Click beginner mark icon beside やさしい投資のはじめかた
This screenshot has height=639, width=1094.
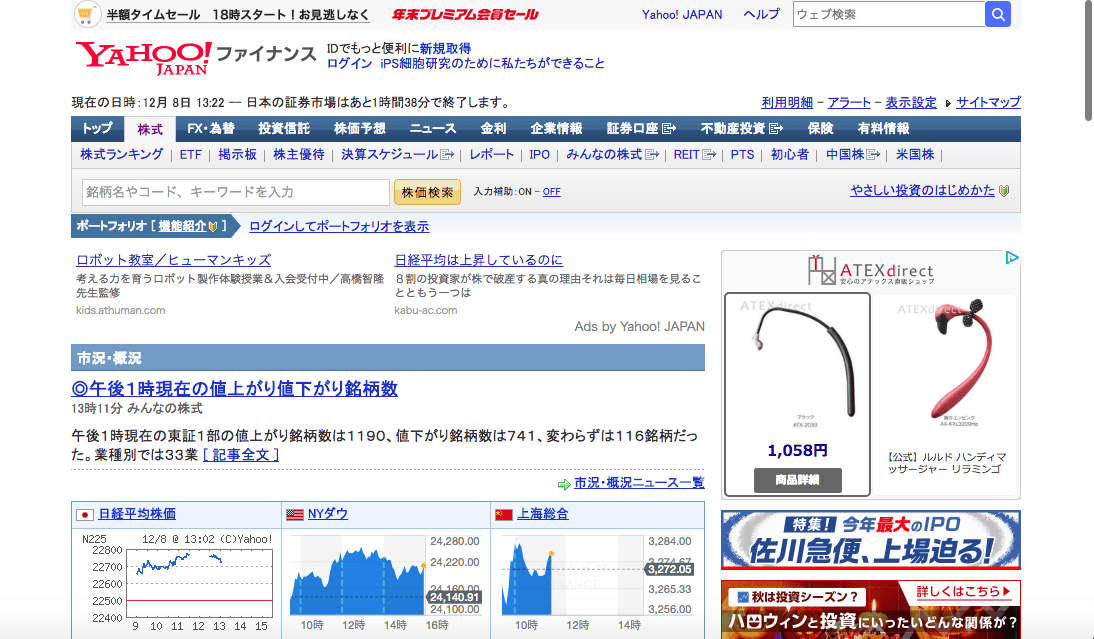coord(1004,191)
